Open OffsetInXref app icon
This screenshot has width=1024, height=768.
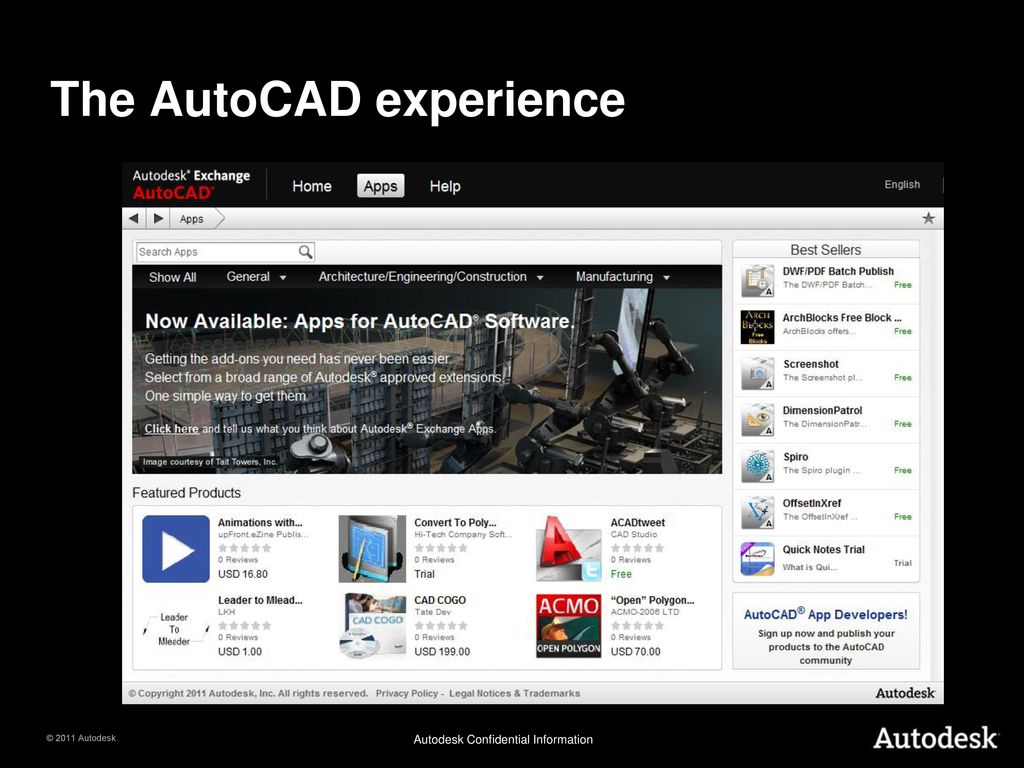(758, 513)
